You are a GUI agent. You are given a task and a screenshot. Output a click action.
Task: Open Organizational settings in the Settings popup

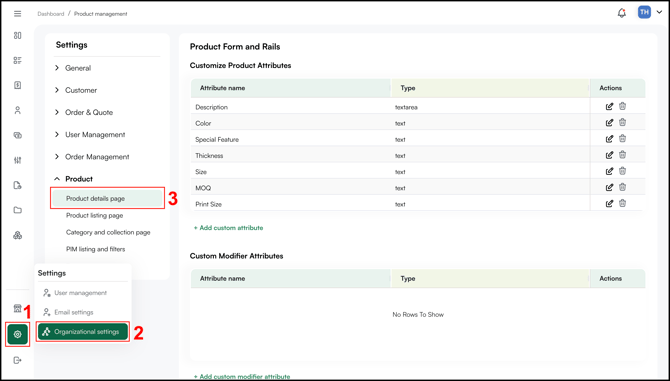tap(83, 332)
